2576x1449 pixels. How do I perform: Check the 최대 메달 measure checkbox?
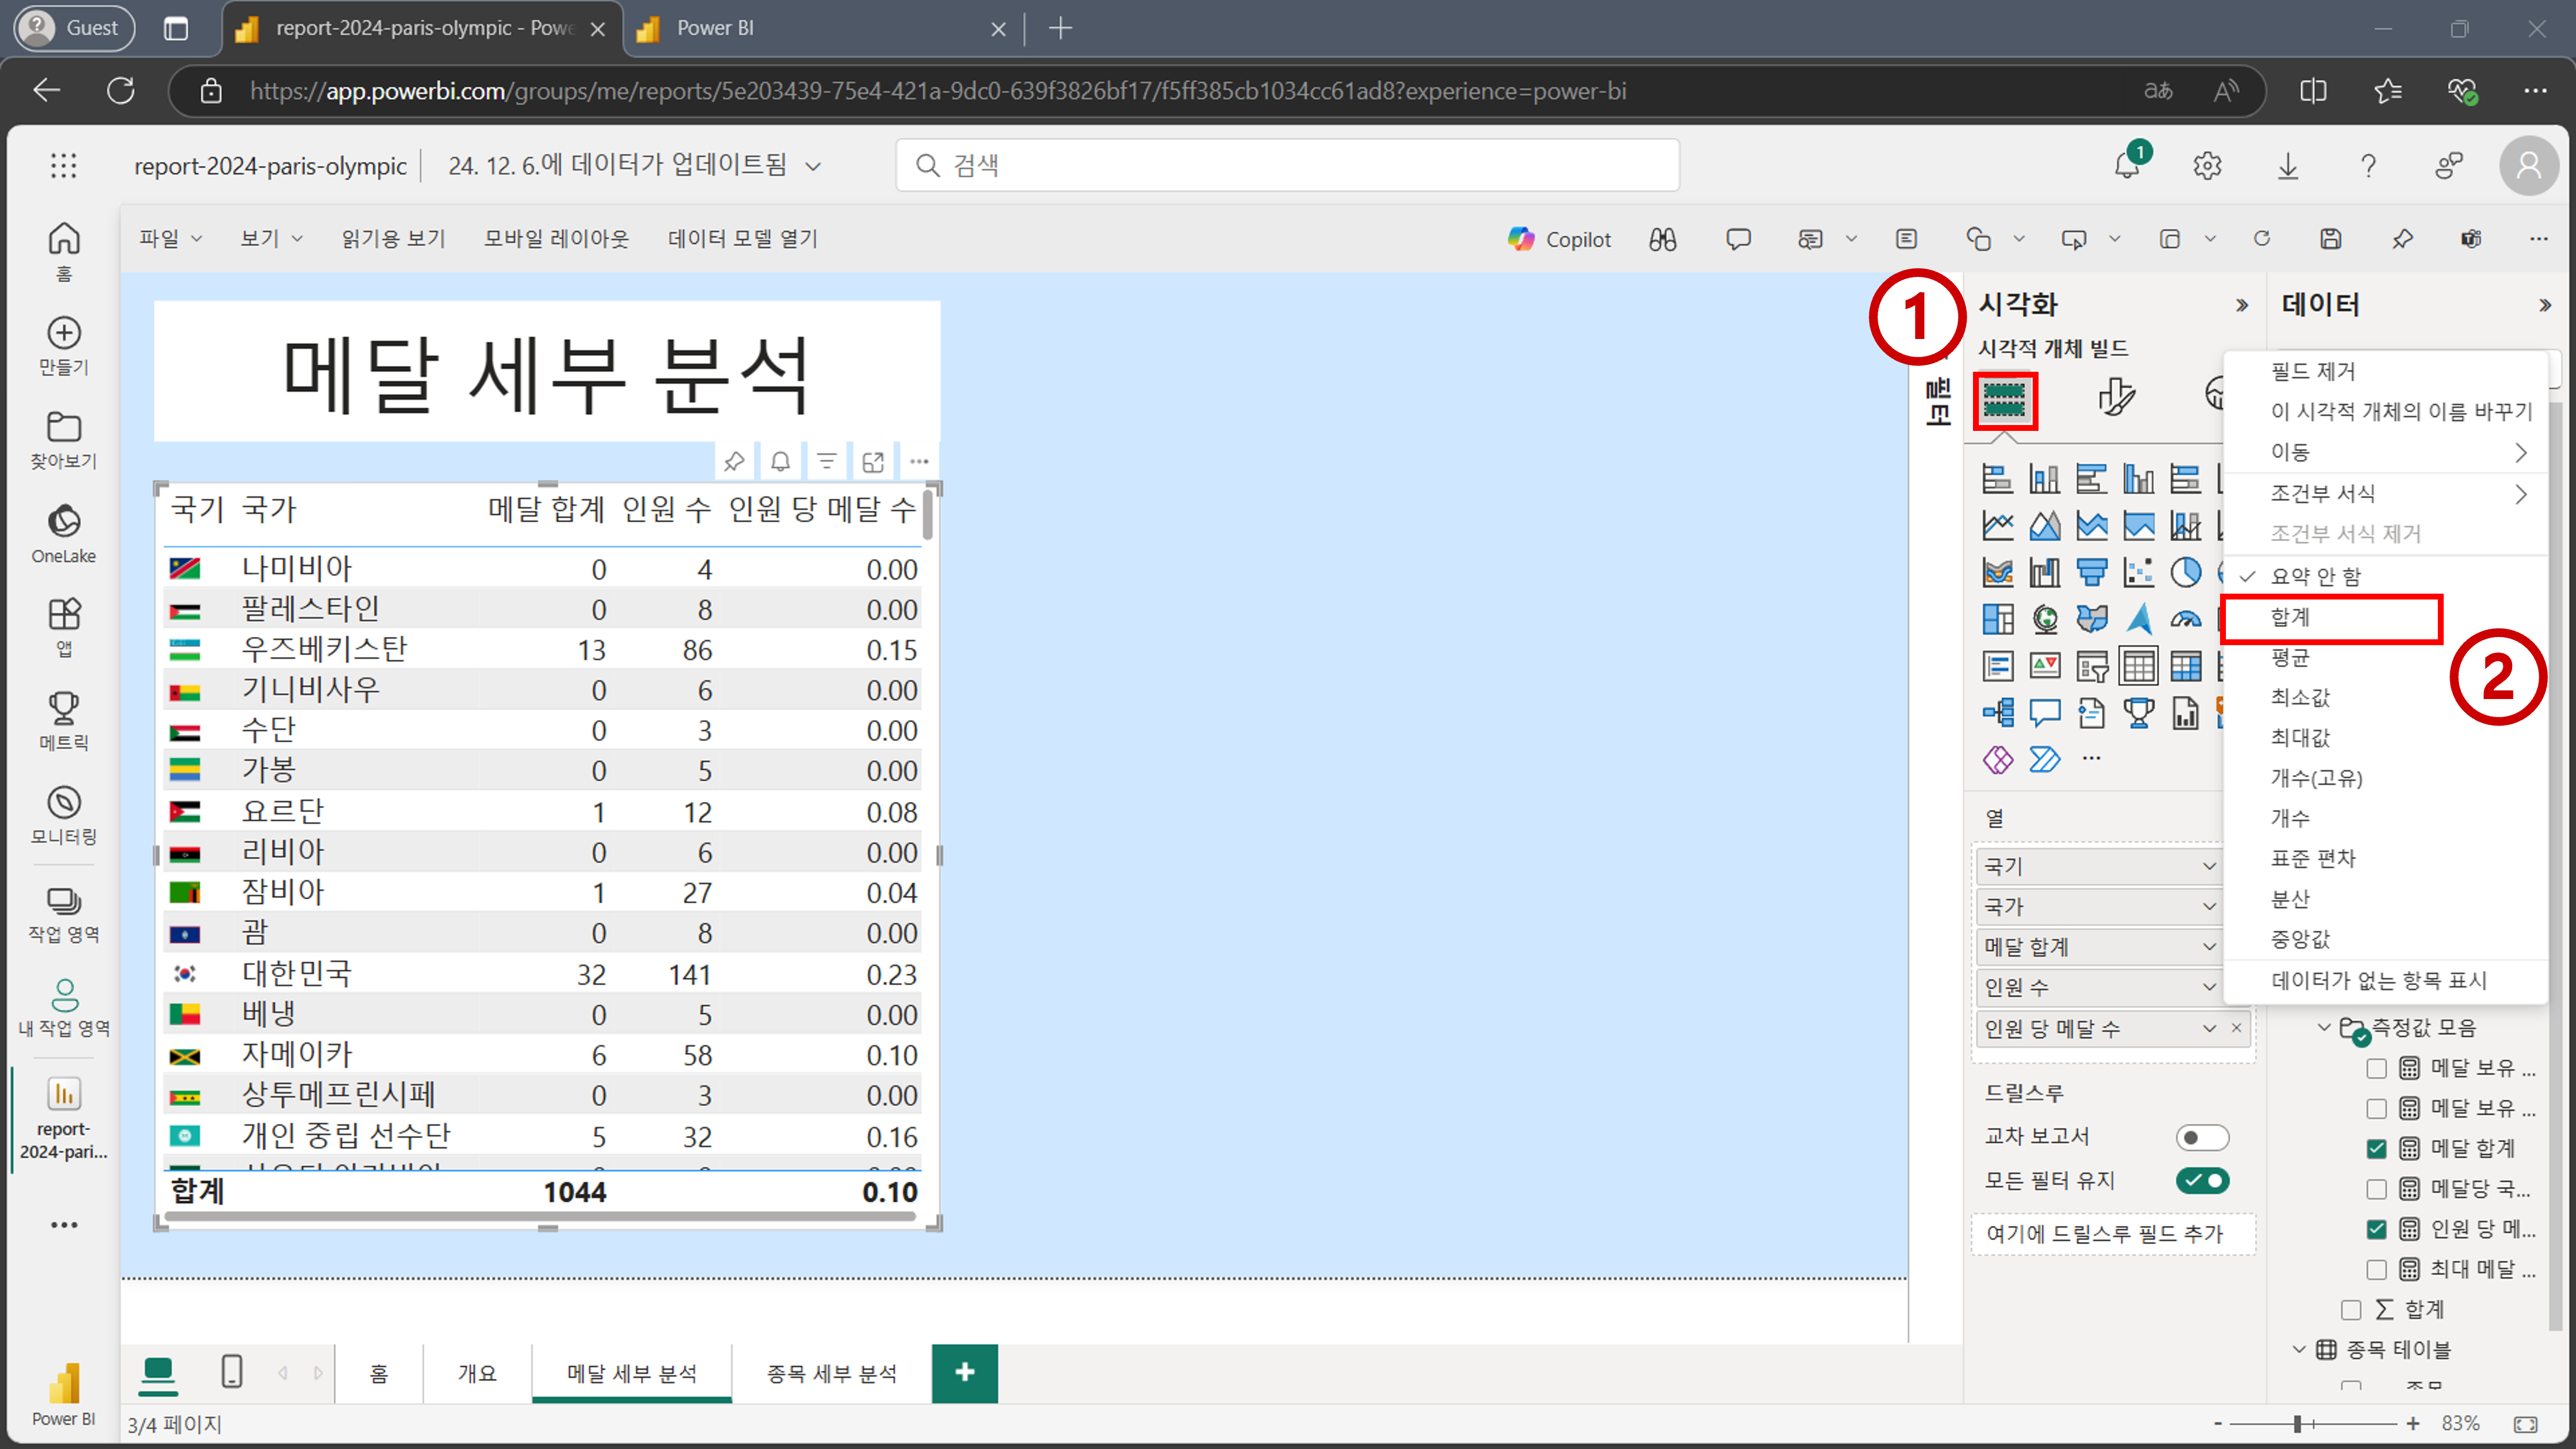(x=2376, y=1270)
